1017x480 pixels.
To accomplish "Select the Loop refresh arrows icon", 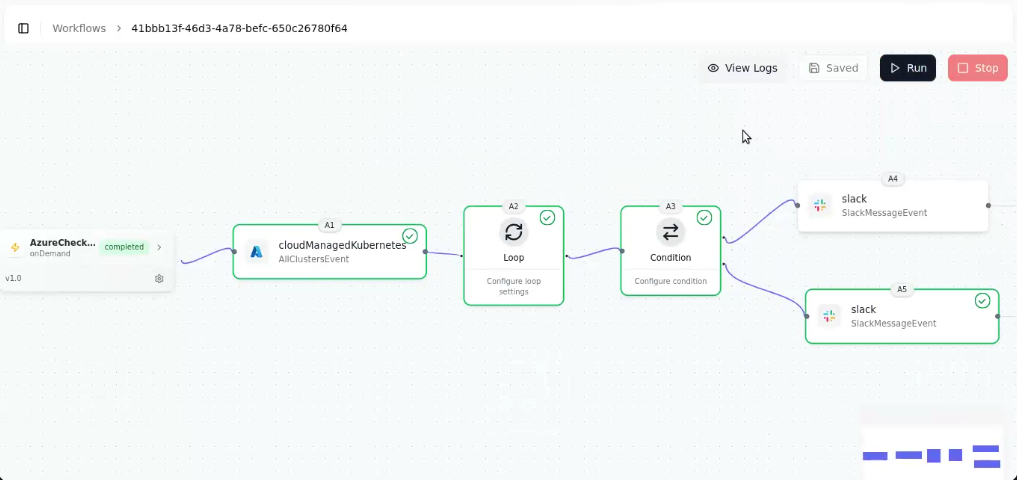I will (x=514, y=232).
